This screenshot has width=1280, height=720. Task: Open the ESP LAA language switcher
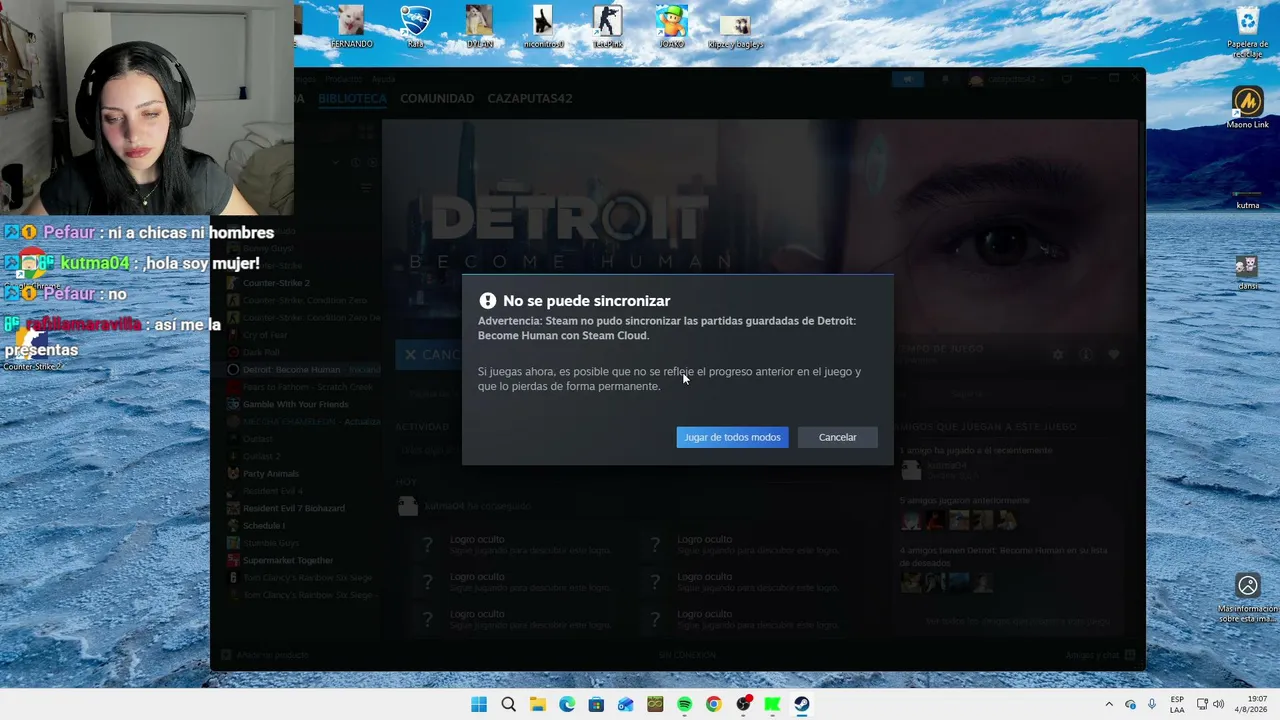click(x=1177, y=704)
